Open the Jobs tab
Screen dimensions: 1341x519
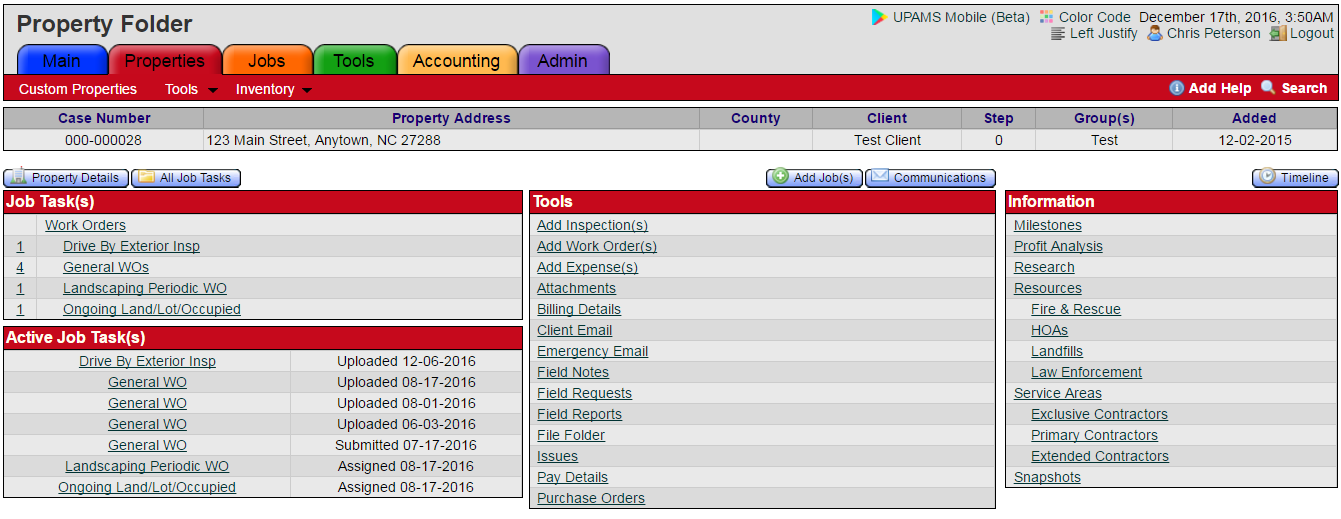266,61
